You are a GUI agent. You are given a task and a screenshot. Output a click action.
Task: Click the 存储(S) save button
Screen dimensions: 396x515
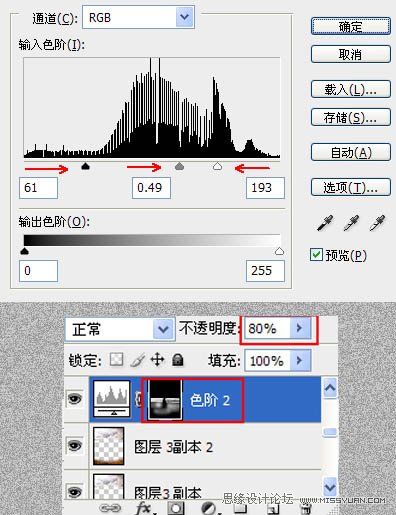click(351, 117)
